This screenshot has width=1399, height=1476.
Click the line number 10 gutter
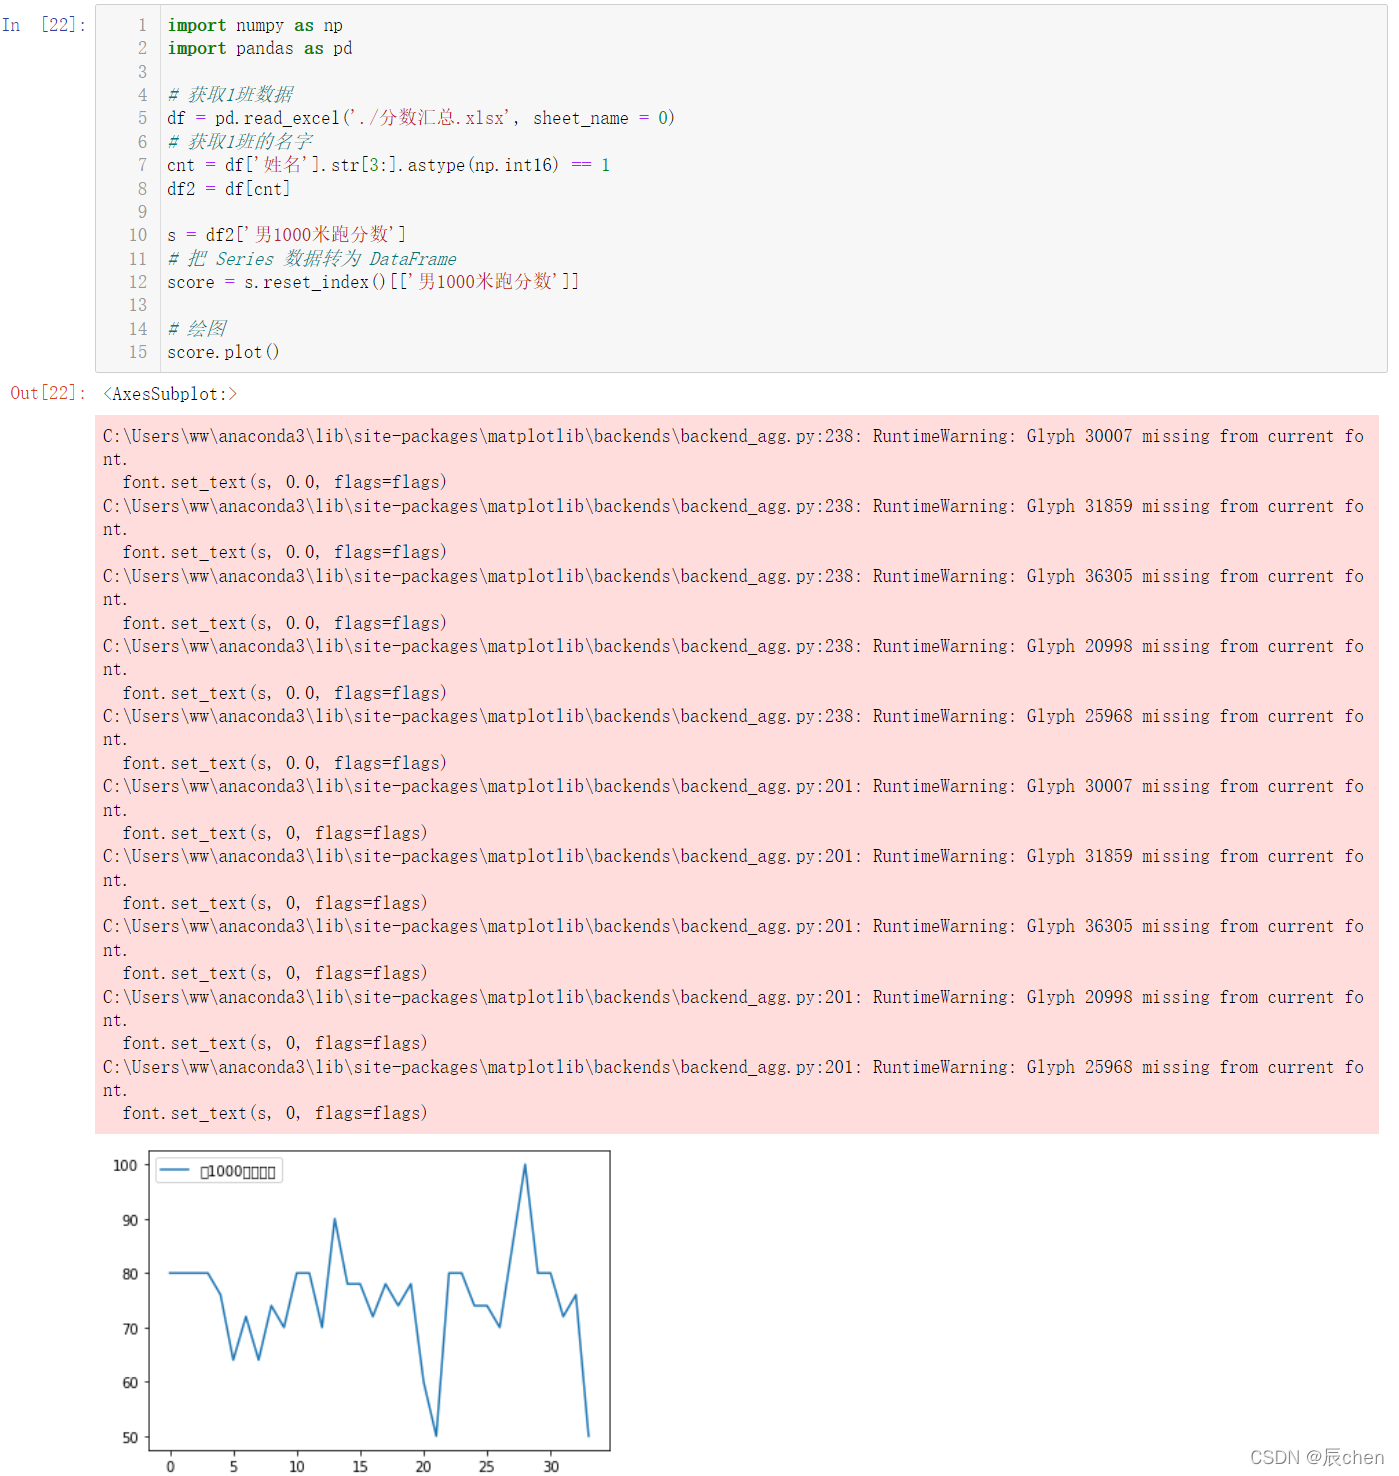click(138, 235)
